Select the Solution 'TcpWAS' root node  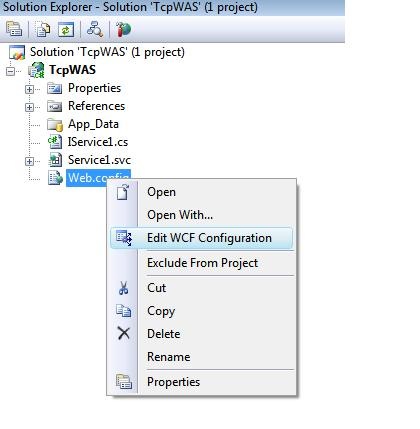click(x=107, y=52)
